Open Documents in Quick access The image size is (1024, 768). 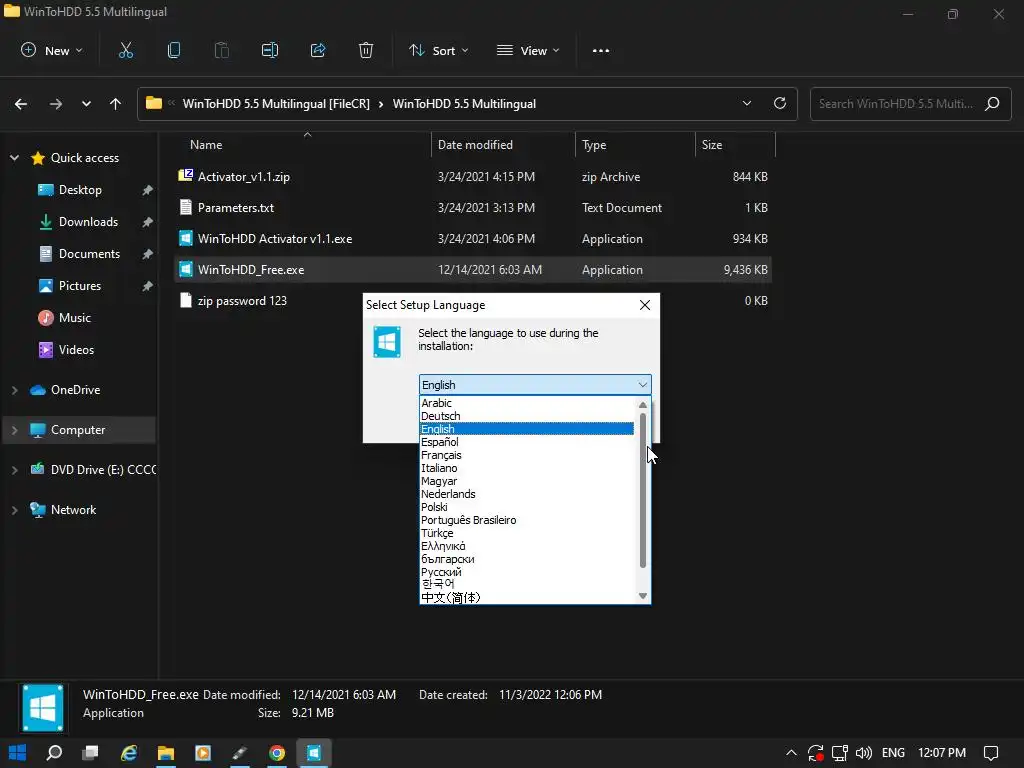tap(89, 254)
